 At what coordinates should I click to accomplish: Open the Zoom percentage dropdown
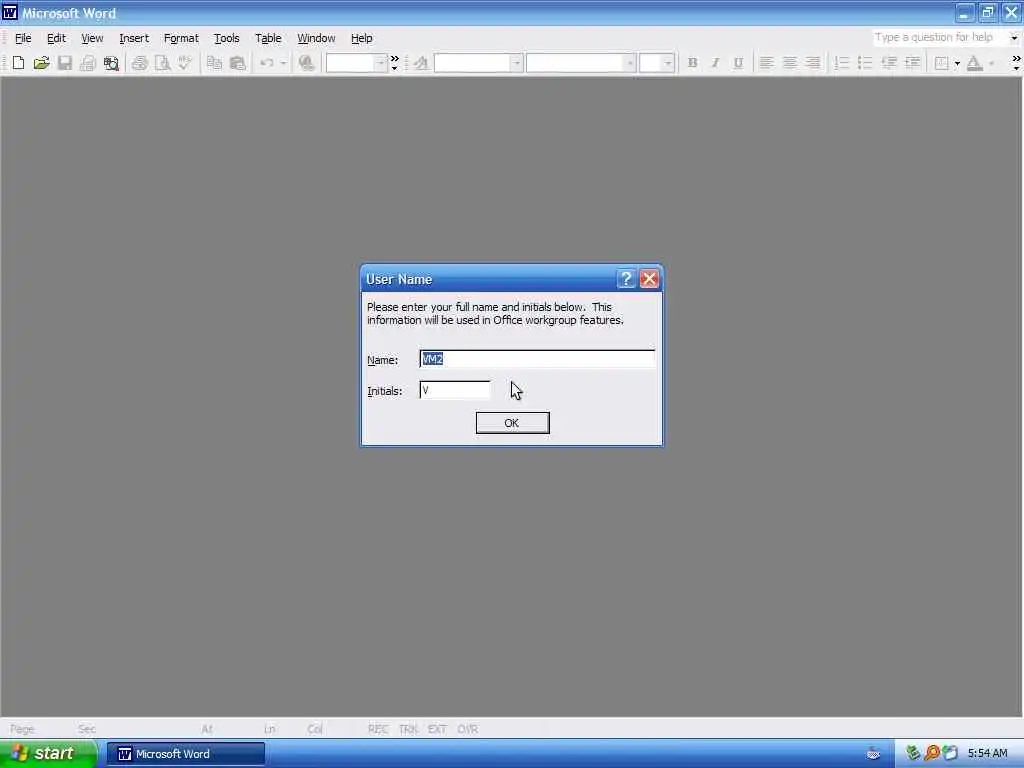click(380, 63)
